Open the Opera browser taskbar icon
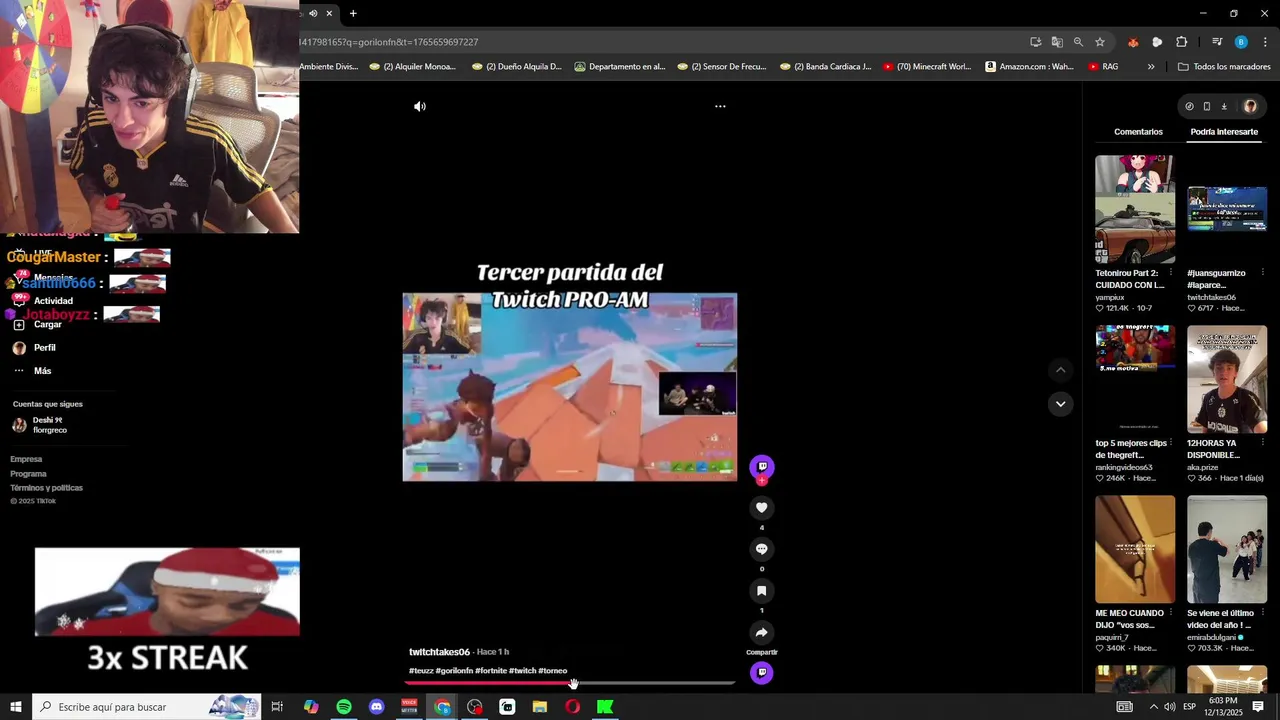The width and height of the screenshot is (1280, 720). (x=572, y=707)
